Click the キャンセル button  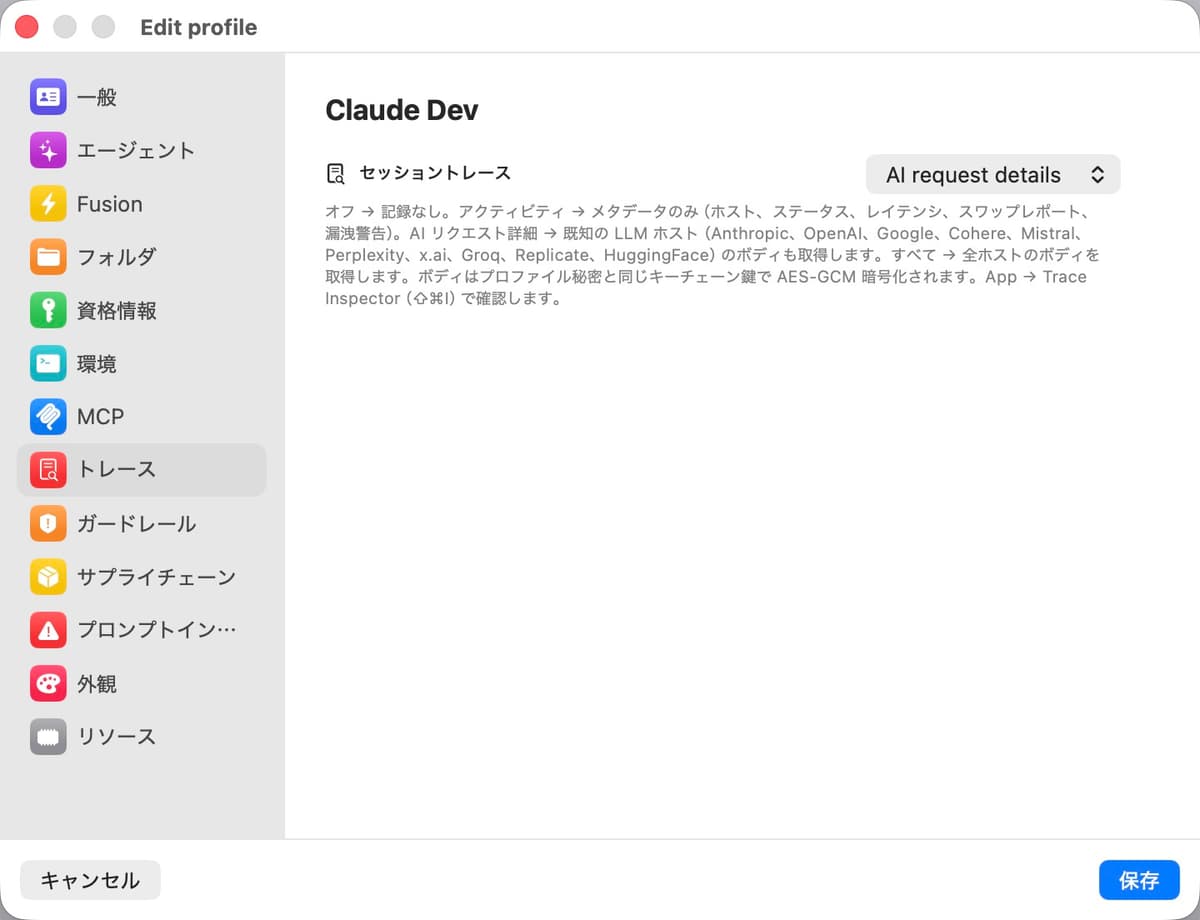[90, 880]
